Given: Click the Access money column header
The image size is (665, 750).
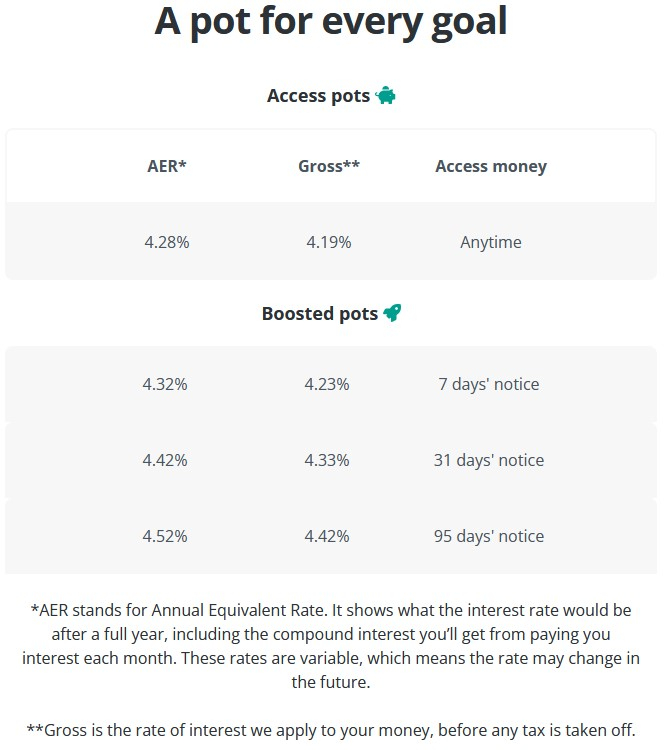Looking at the screenshot, I should 491,166.
